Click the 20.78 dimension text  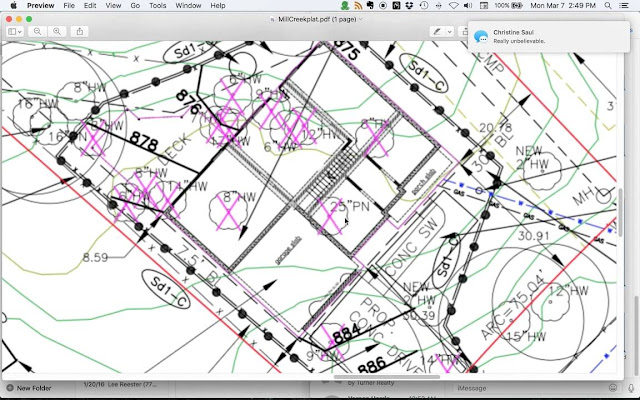pos(495,128)
